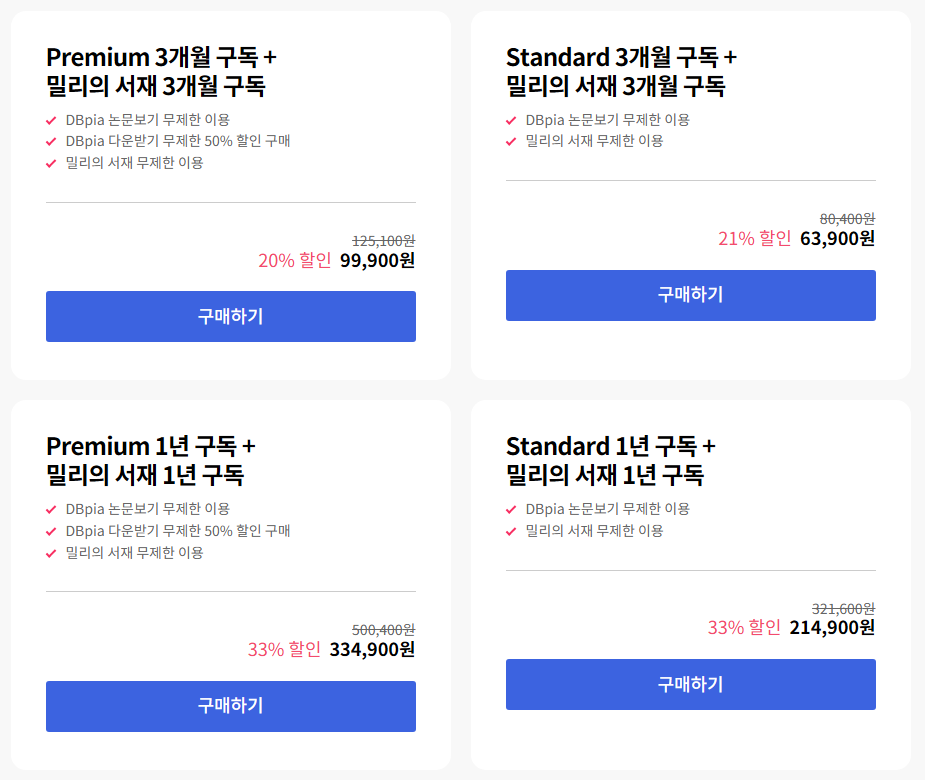The width and height of the screenshot is (925, 780).
Task: Click the 21% 할인 discount label
Action: [x=754, y=239]
